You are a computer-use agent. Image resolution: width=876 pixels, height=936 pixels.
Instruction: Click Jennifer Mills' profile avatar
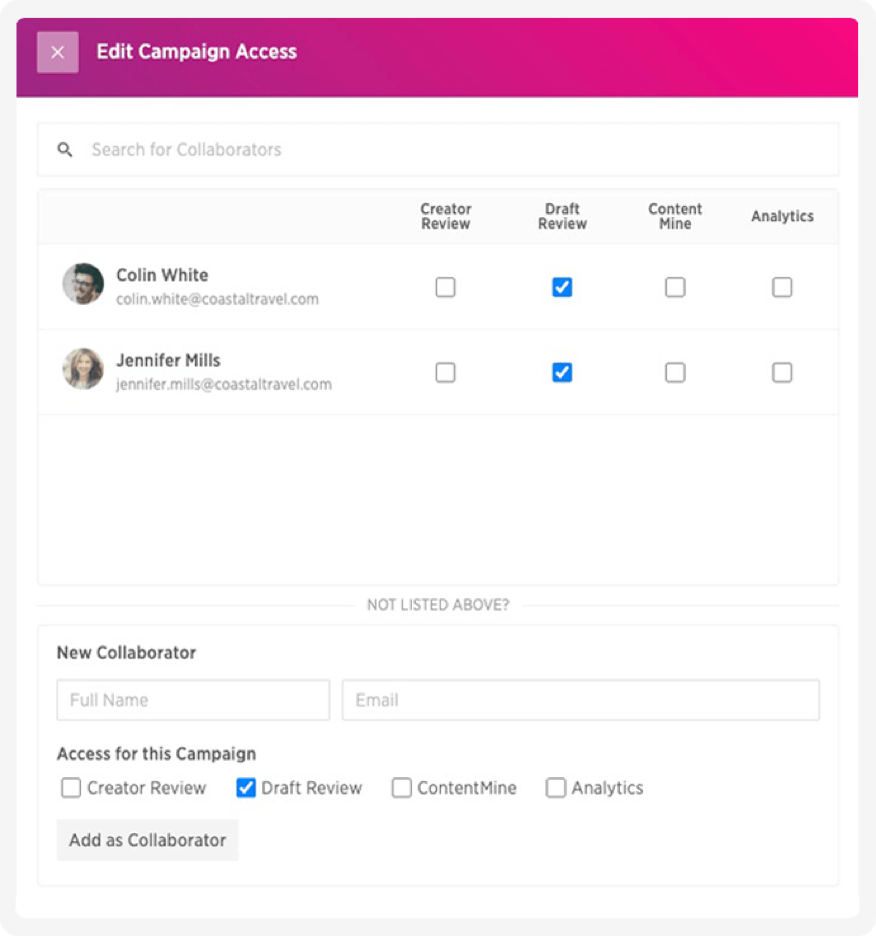(x=83, y=369)
